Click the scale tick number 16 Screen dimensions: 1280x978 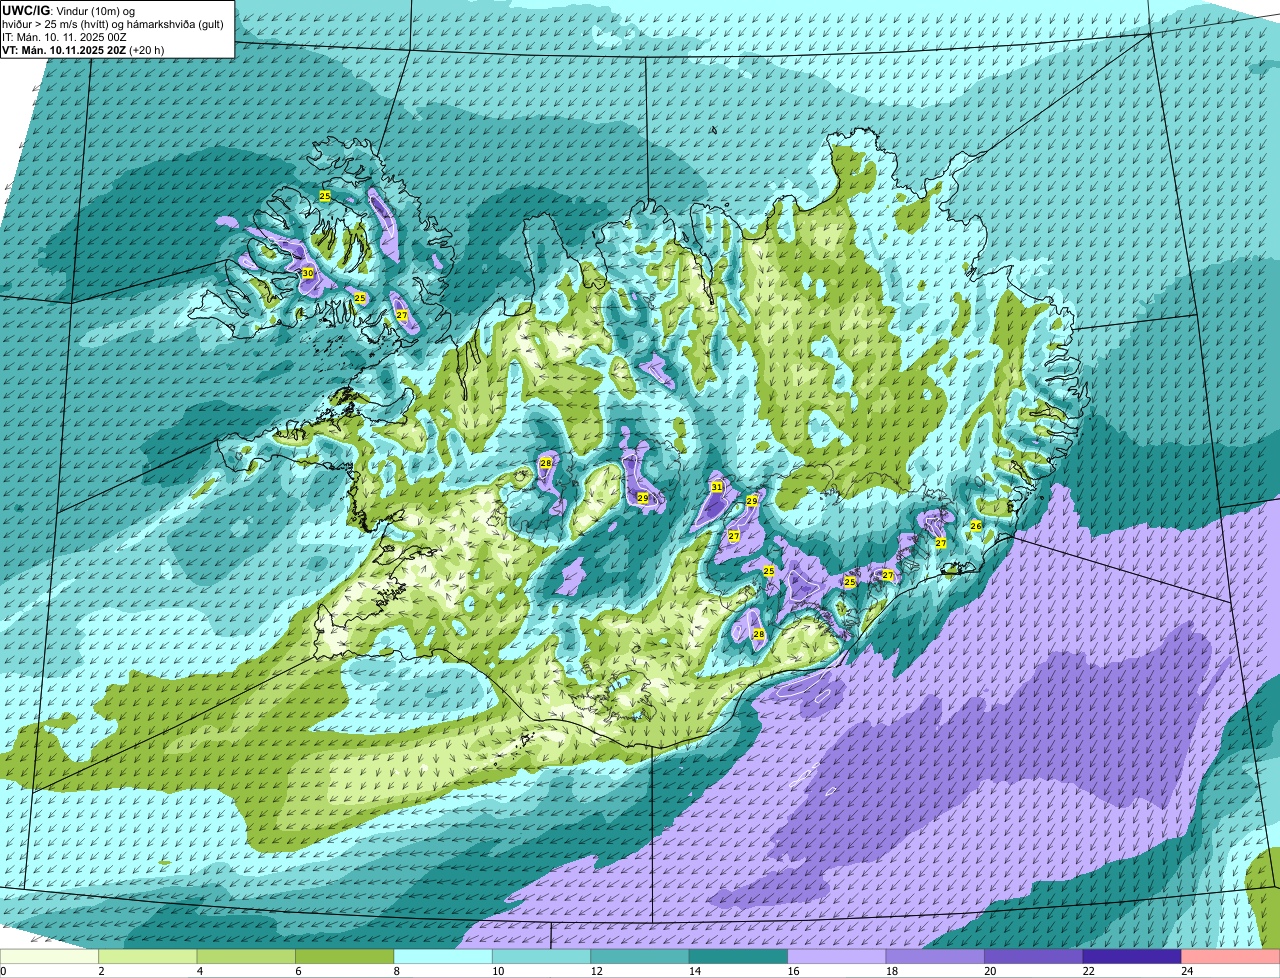point(793,971)
